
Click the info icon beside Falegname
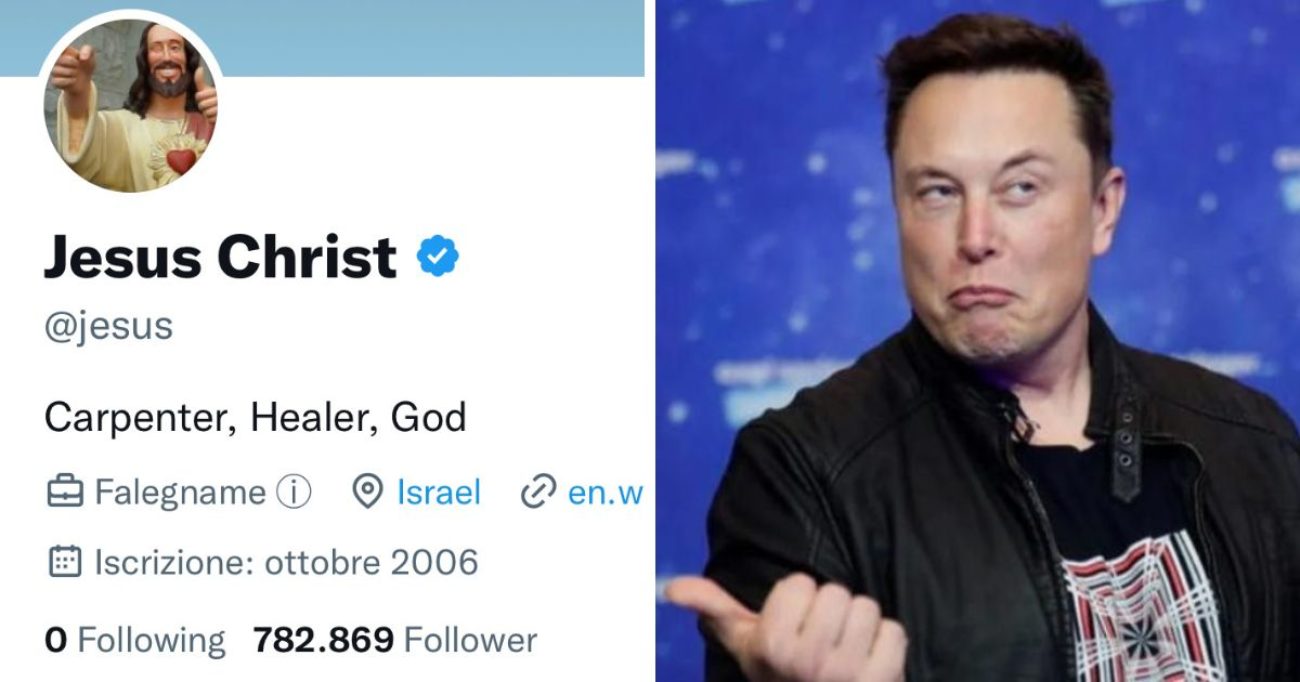294,492
